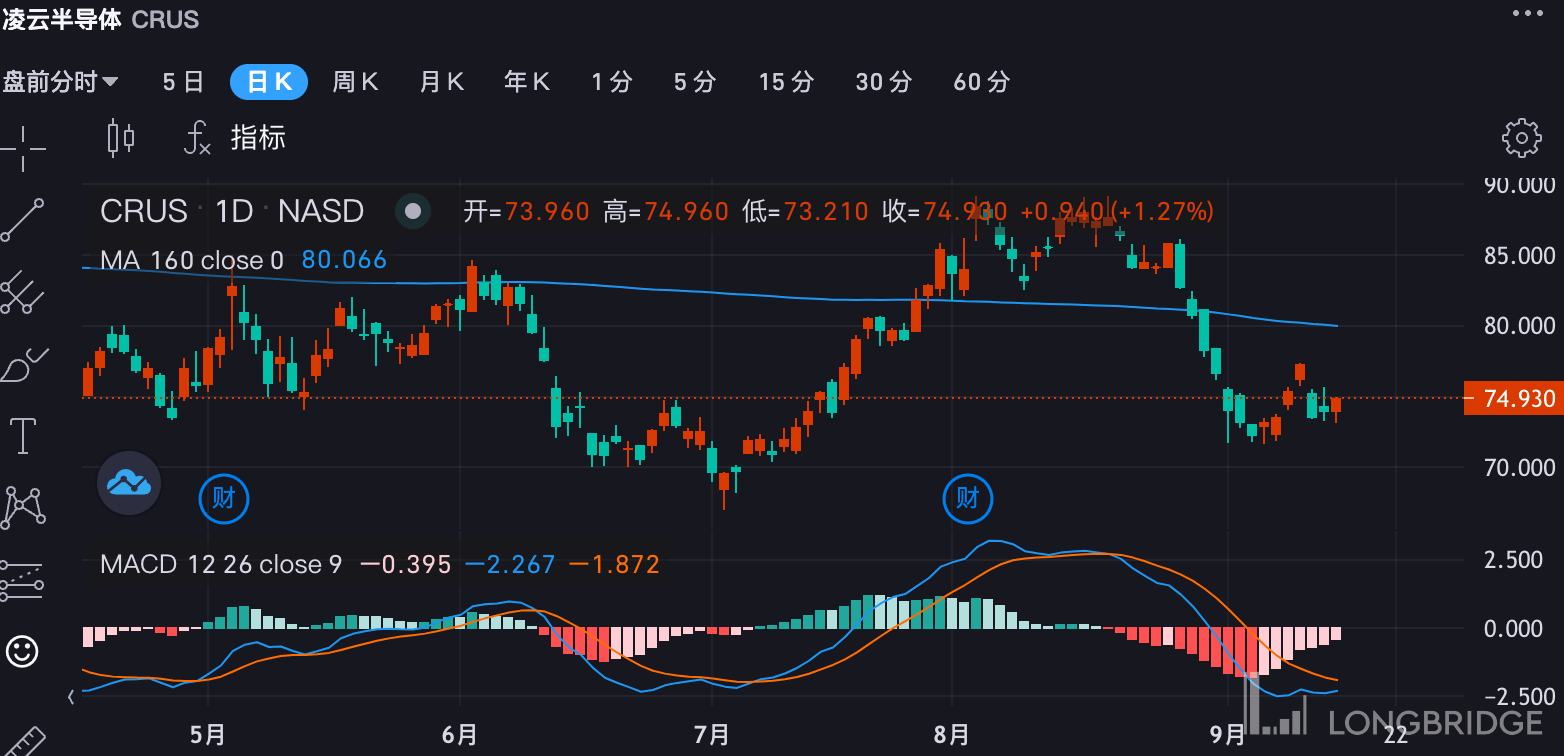1564x756 pixels.
Task: Switch to the 1分 timeframe
Action: point(612,82)
